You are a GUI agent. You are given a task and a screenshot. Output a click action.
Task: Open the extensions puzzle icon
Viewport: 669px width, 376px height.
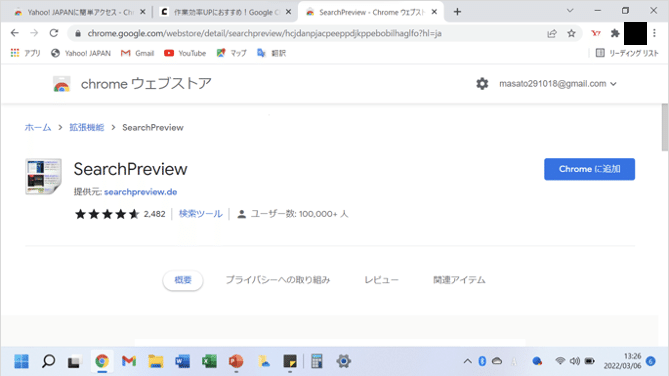[x=615, y=33]
